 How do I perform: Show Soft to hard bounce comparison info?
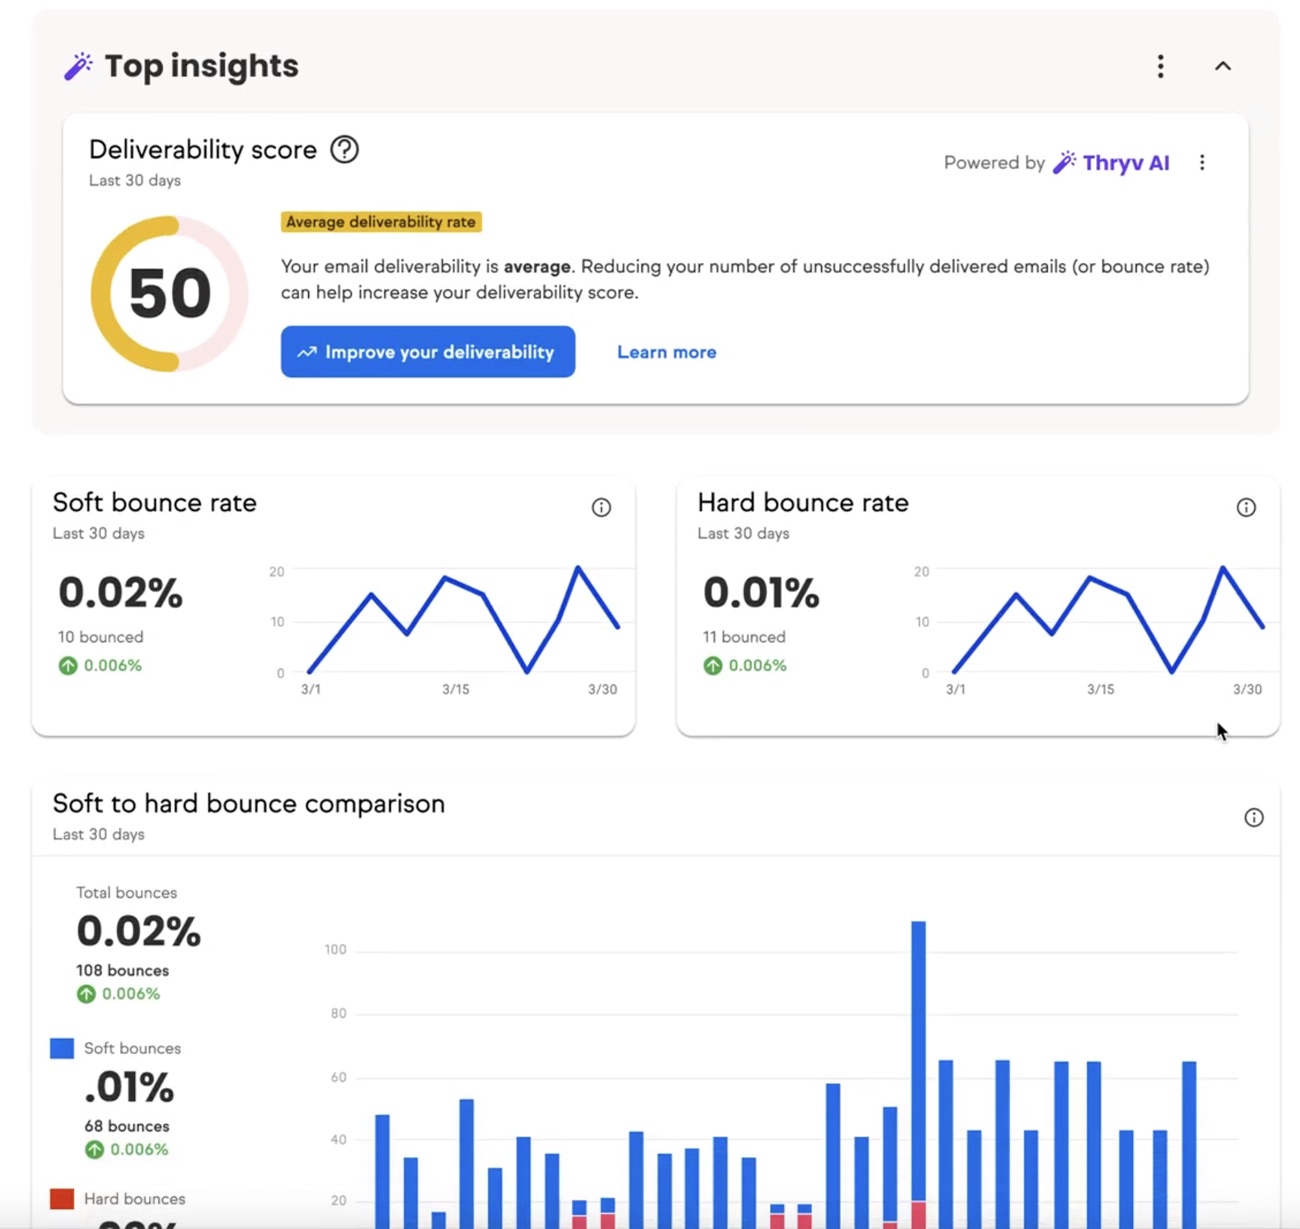tap(1254, 817)
